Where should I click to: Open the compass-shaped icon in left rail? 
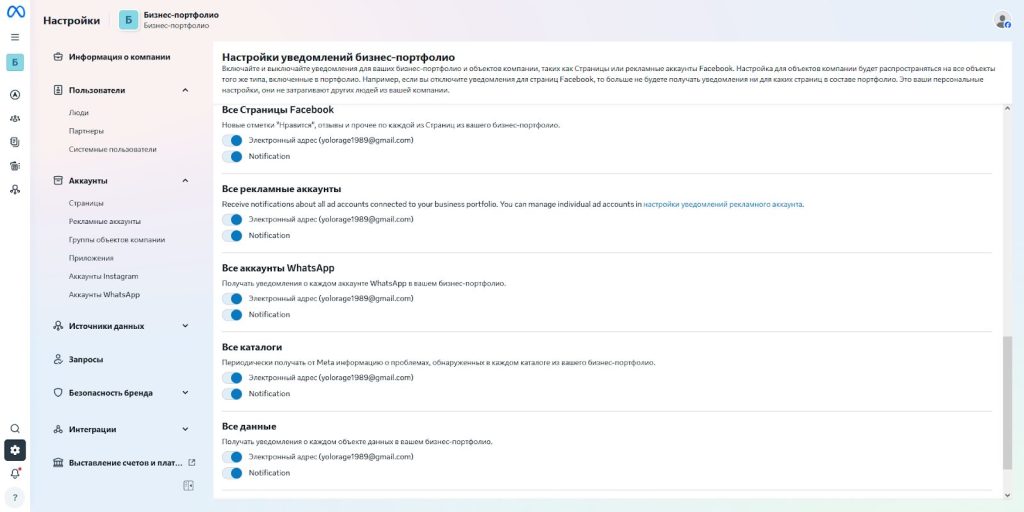point(15,95)
